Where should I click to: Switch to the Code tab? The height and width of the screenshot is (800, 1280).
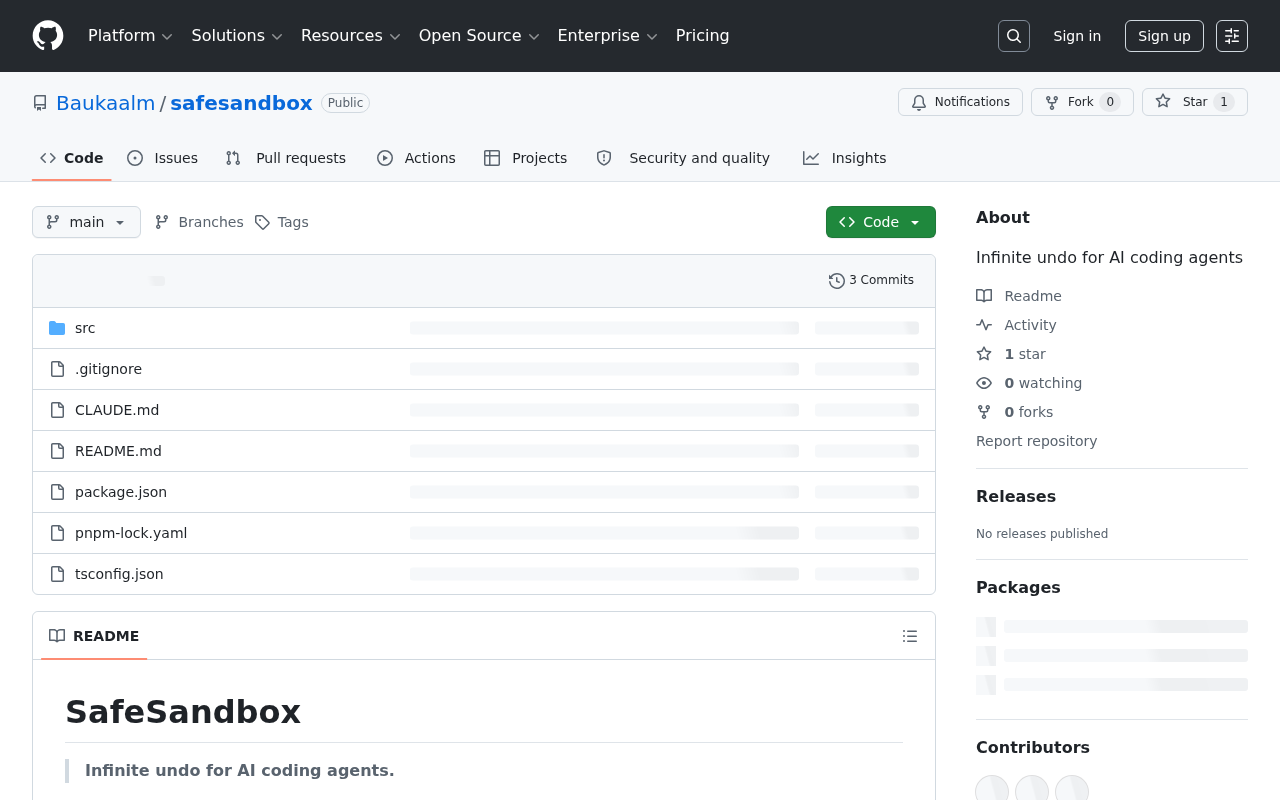[x=72, y=158]
